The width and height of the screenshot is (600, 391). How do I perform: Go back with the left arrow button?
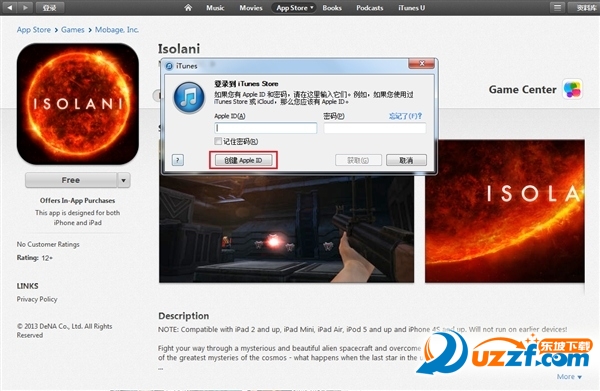[10, 7]
